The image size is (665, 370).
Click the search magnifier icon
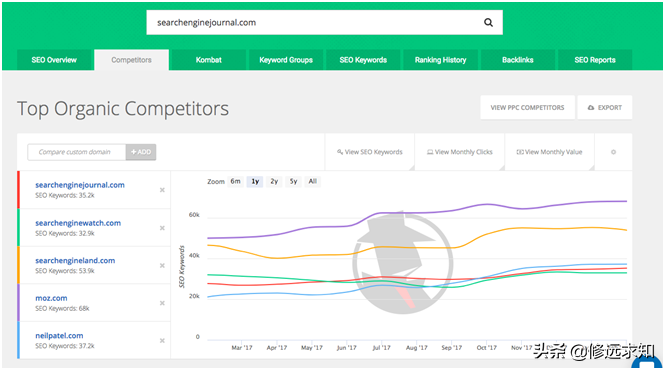[488, 22]
